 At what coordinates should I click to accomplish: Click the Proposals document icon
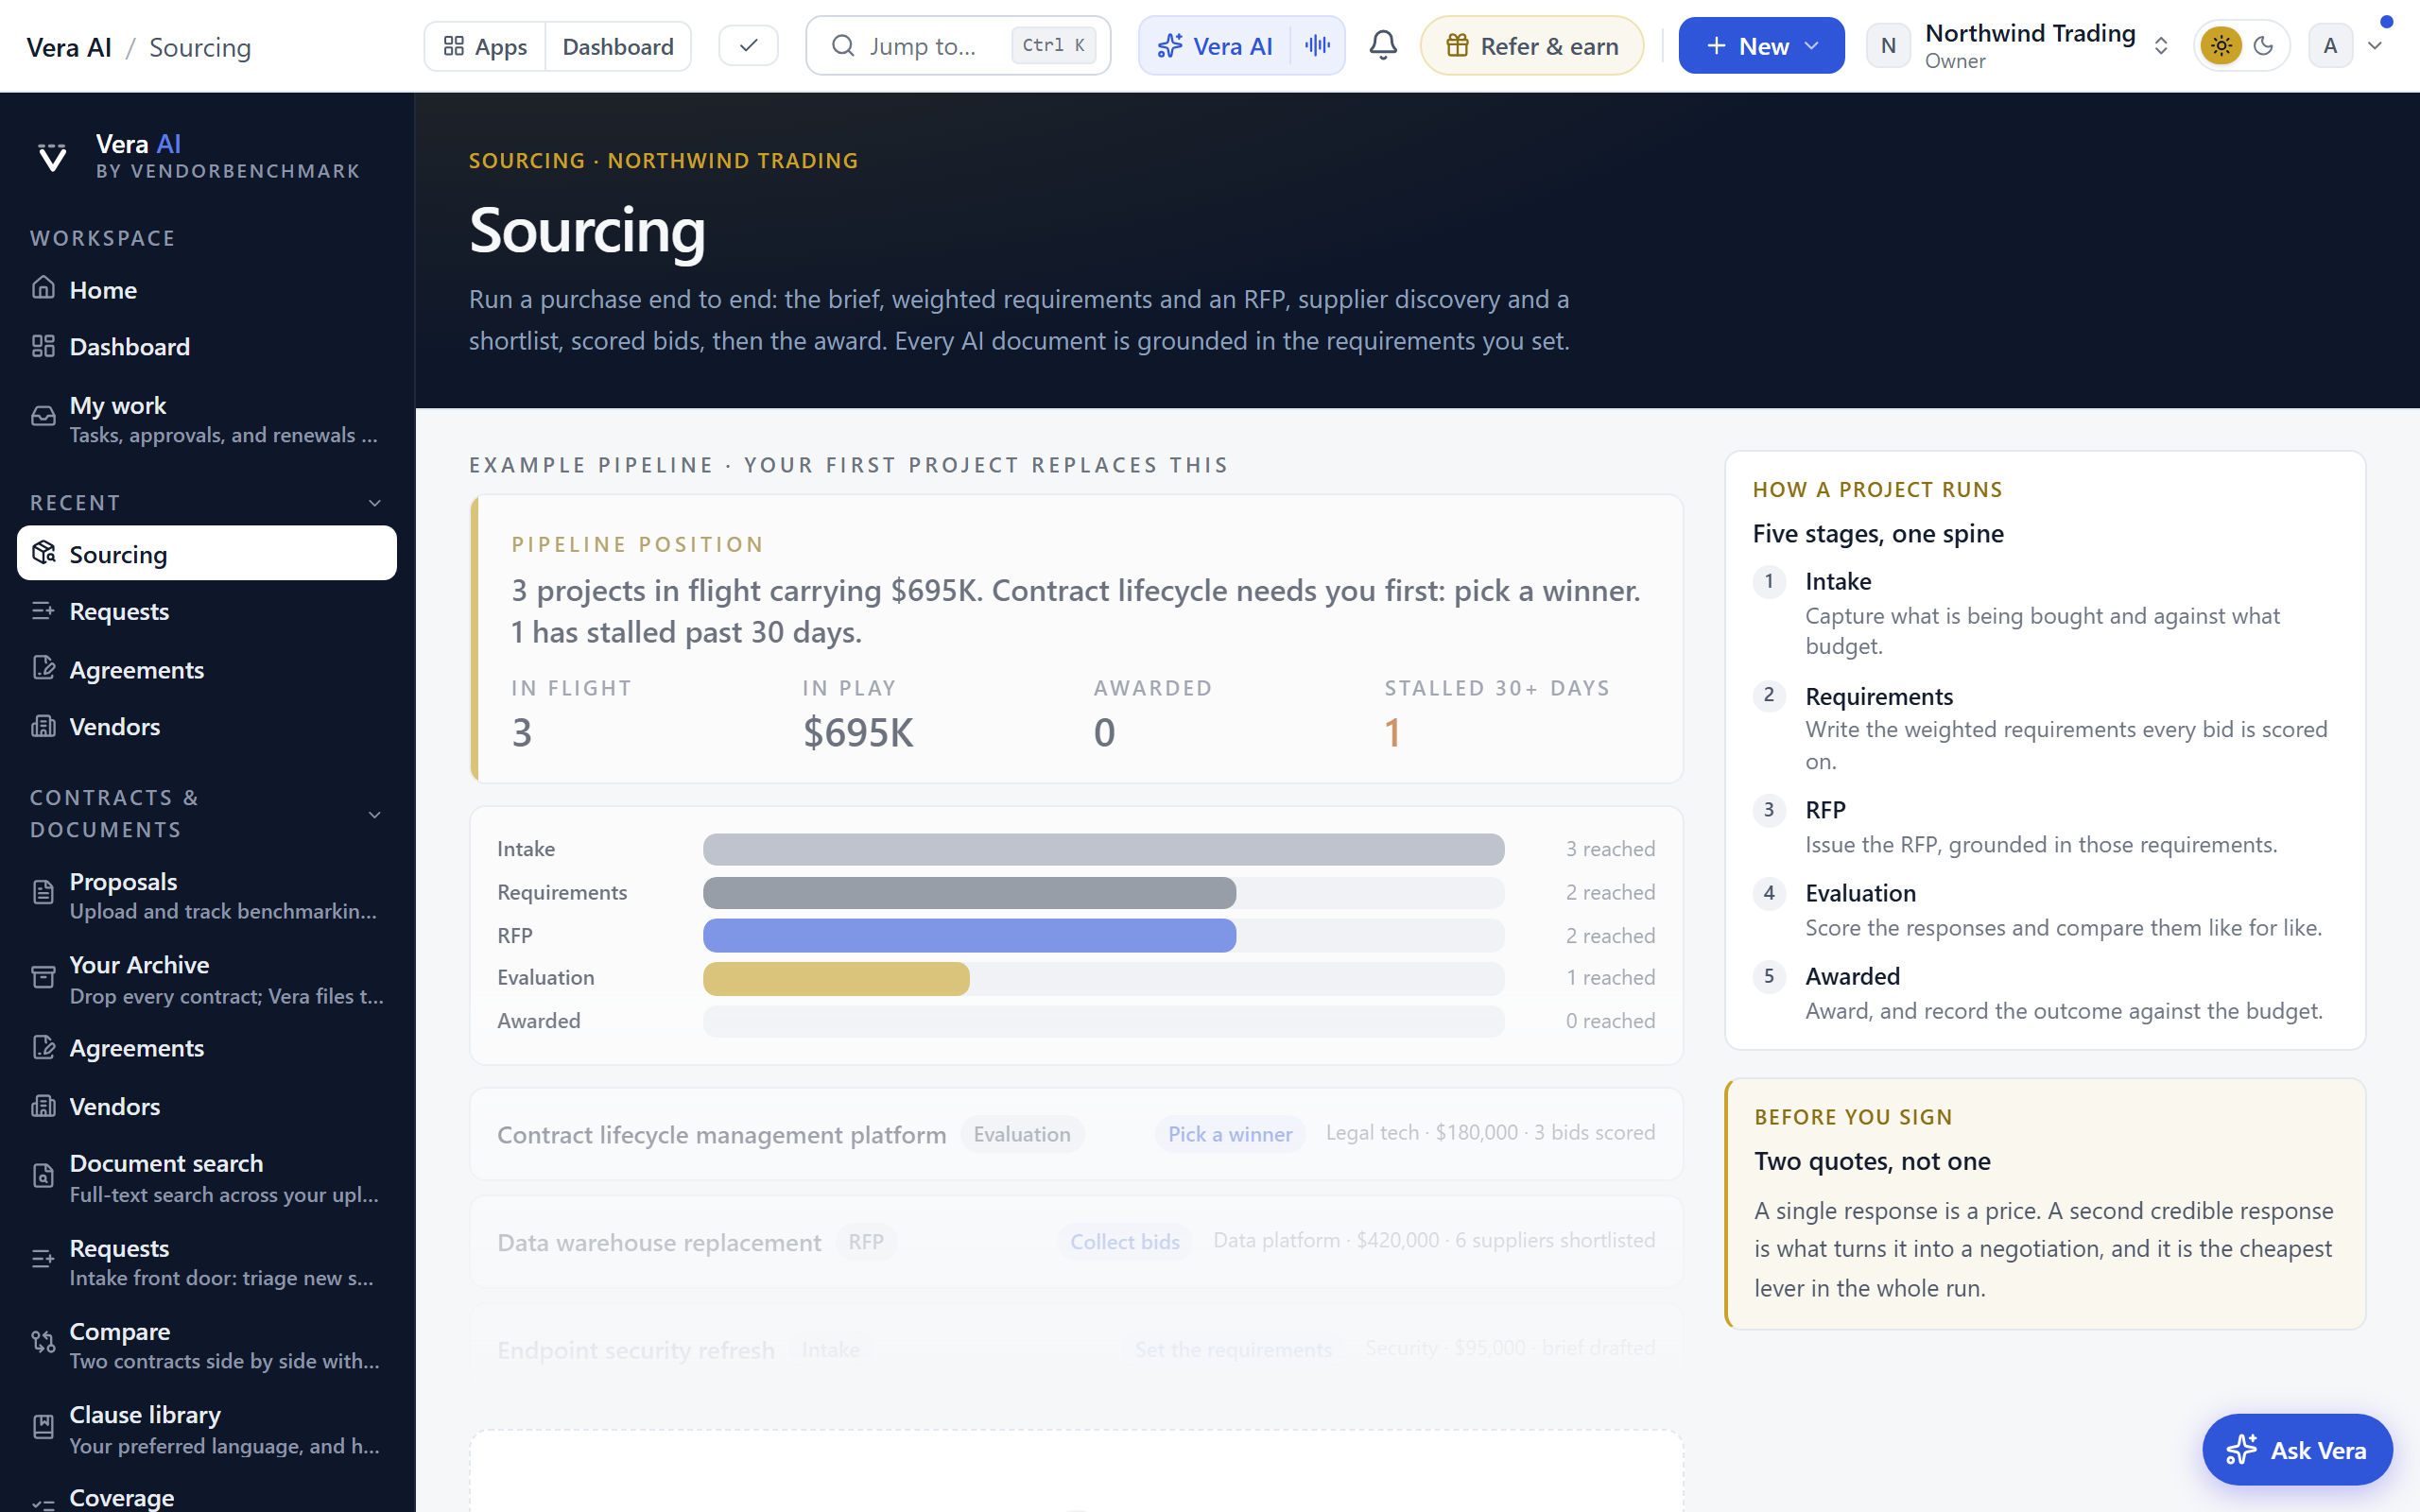[x=43, y=893]
